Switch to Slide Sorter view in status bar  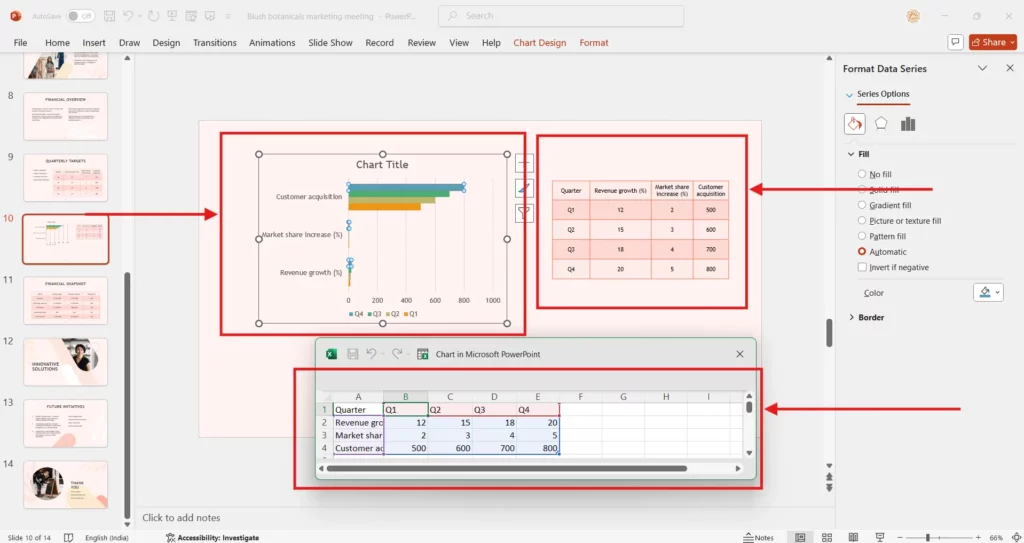pyautogui.click(x=825, y=537)
